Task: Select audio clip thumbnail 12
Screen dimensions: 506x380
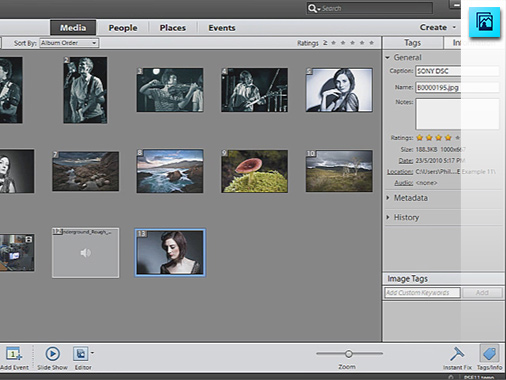Action: pos(85,253)
